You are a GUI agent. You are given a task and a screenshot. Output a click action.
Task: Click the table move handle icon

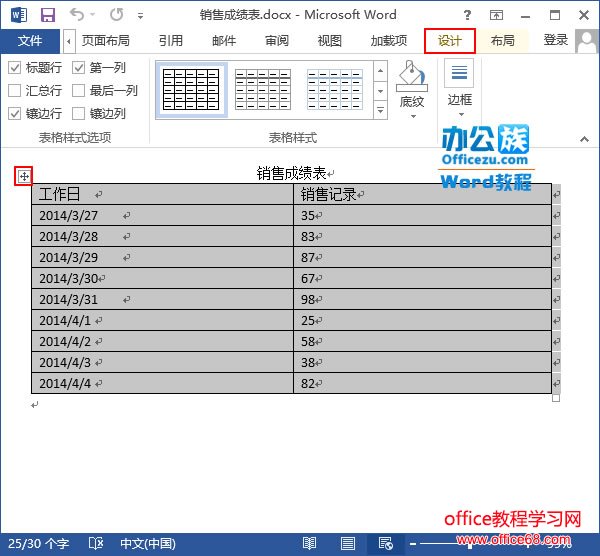point(24,176)
